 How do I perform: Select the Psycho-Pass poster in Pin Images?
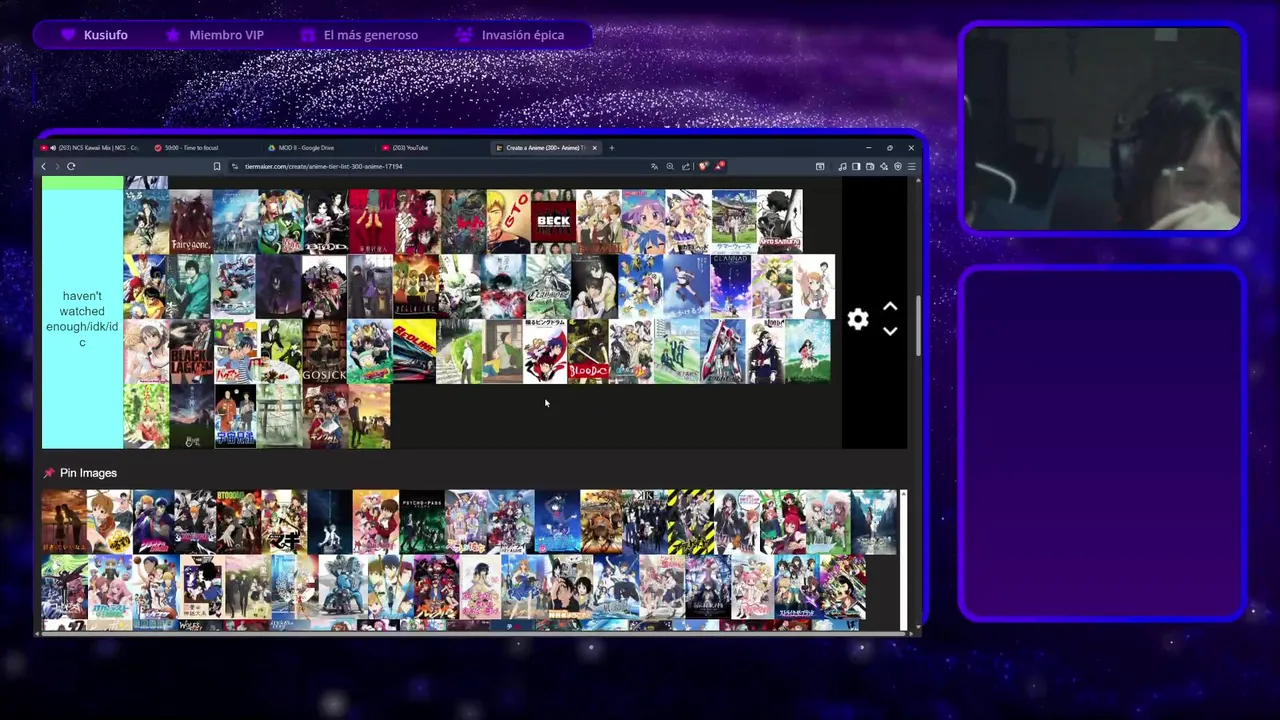(421, 521)
